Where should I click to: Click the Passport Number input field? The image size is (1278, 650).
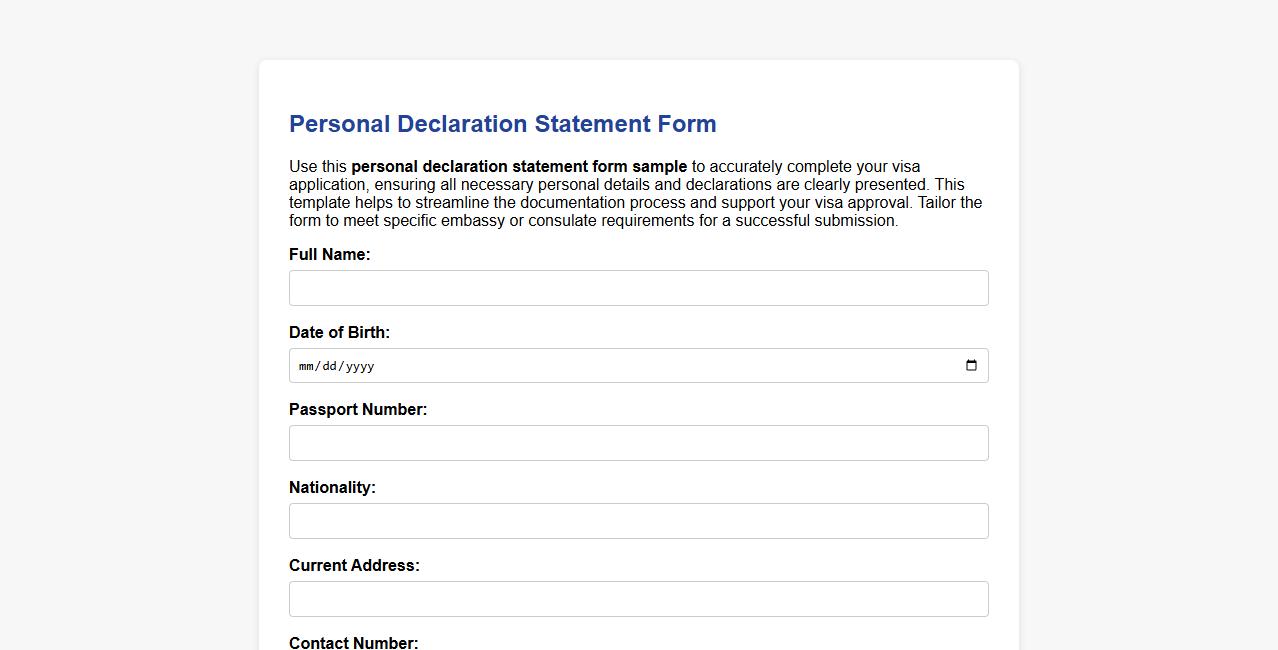(x=638, y=442)
